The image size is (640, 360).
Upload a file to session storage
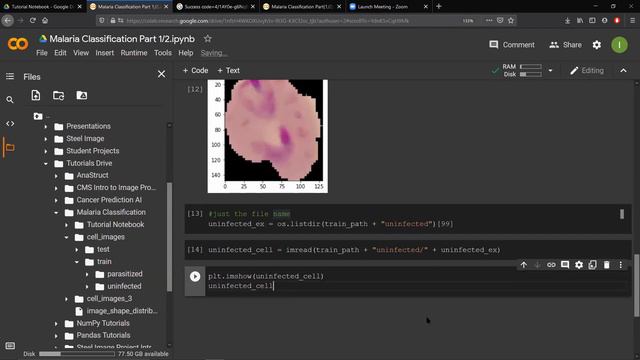click(36, 95)
